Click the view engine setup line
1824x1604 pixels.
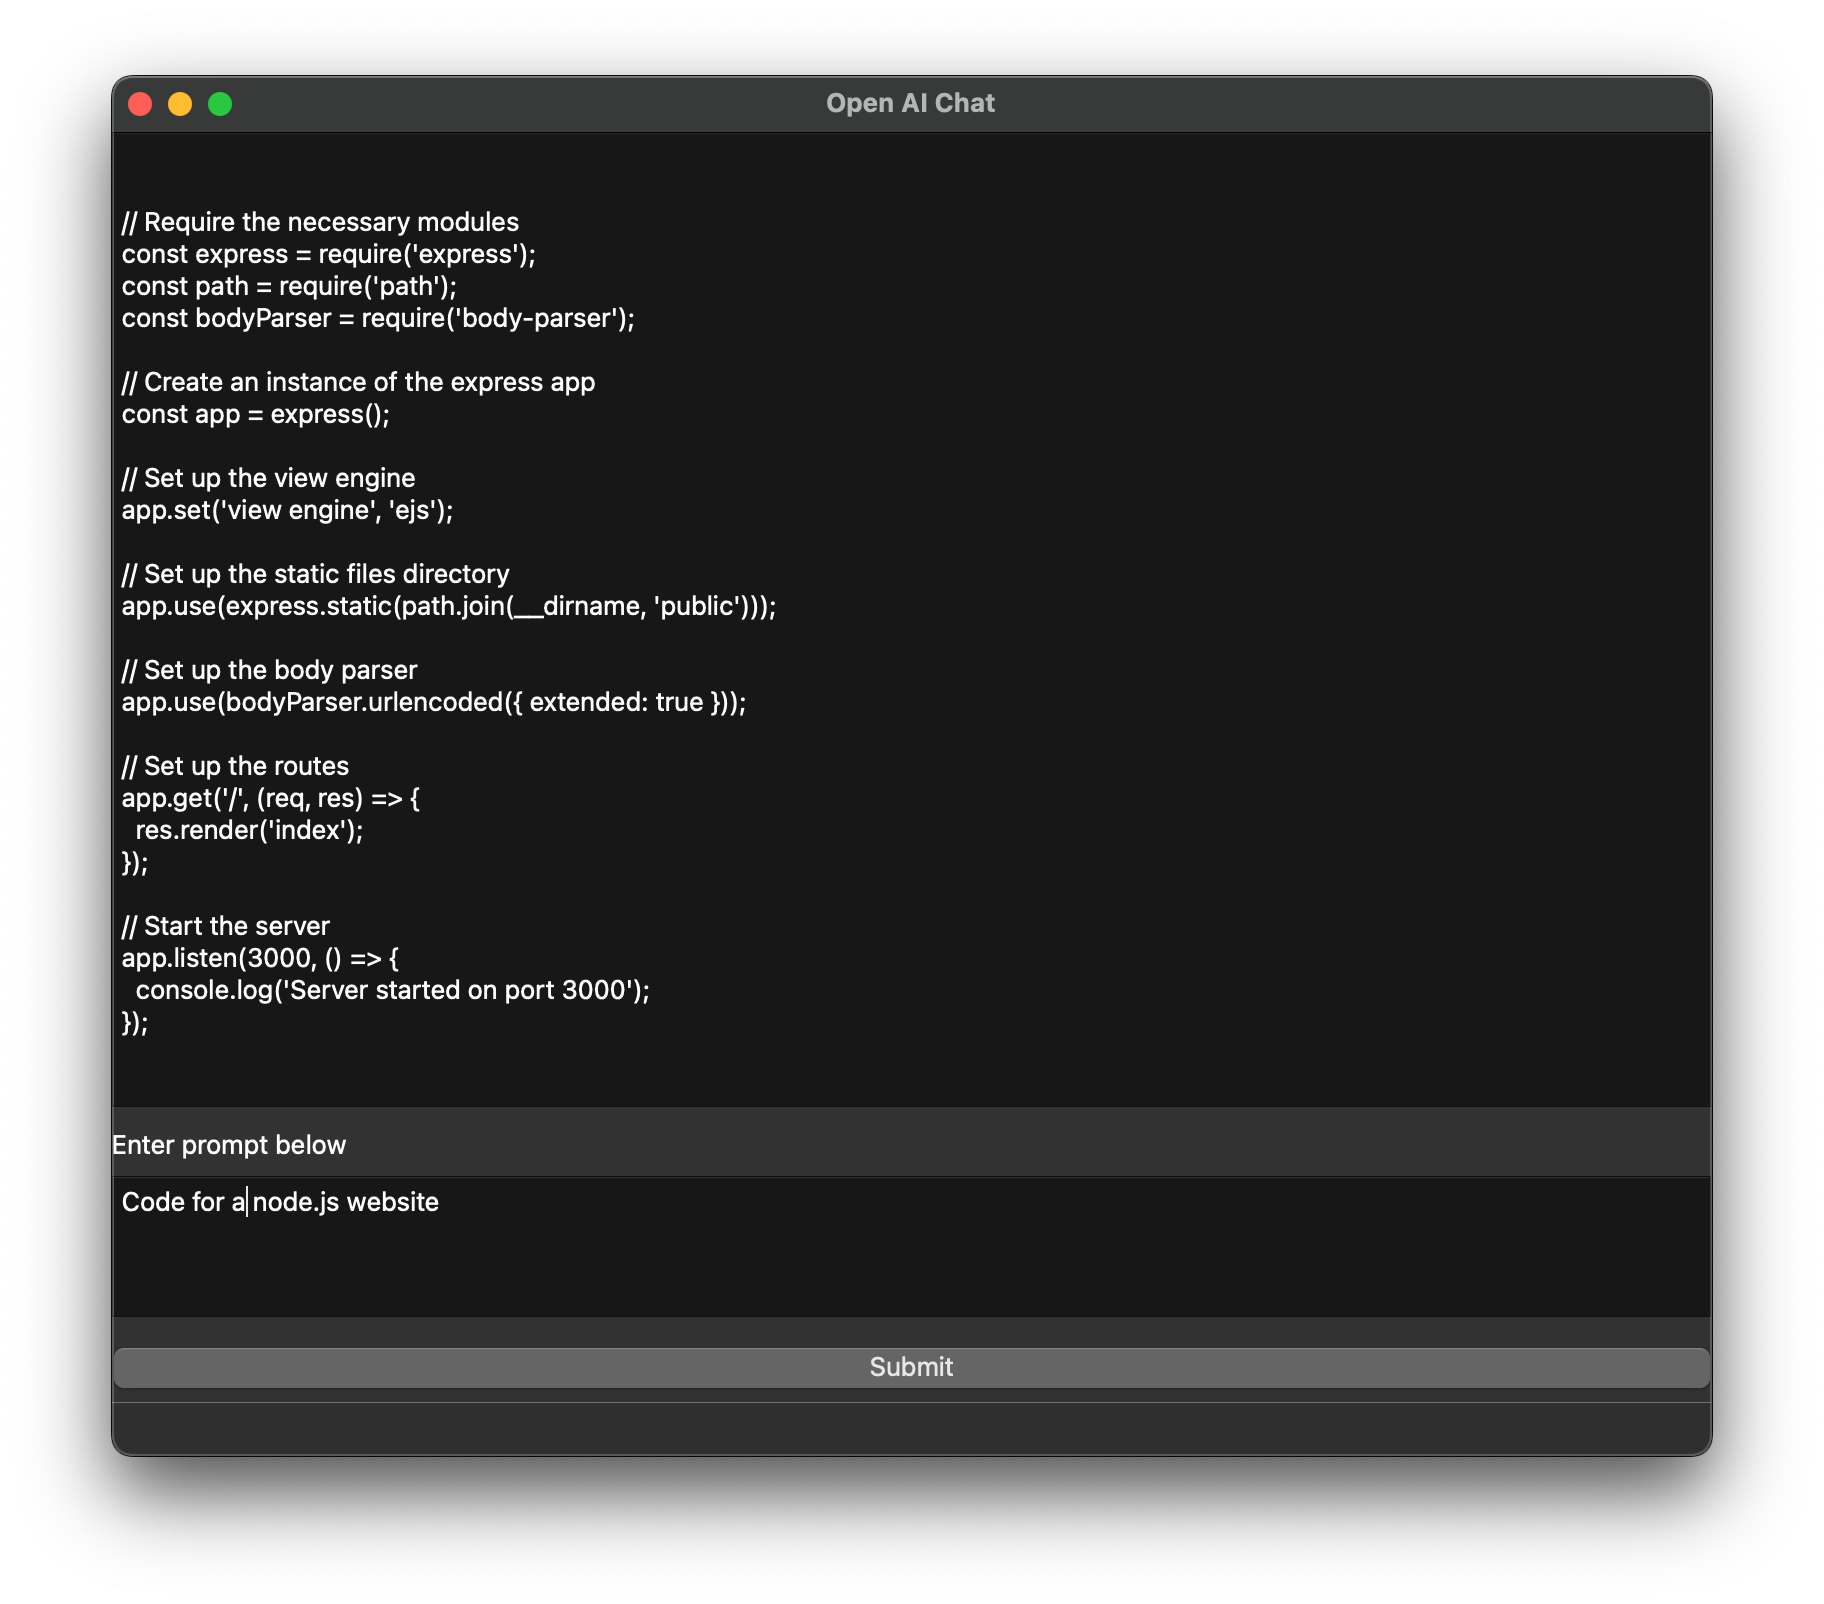[x=287, y=509]
